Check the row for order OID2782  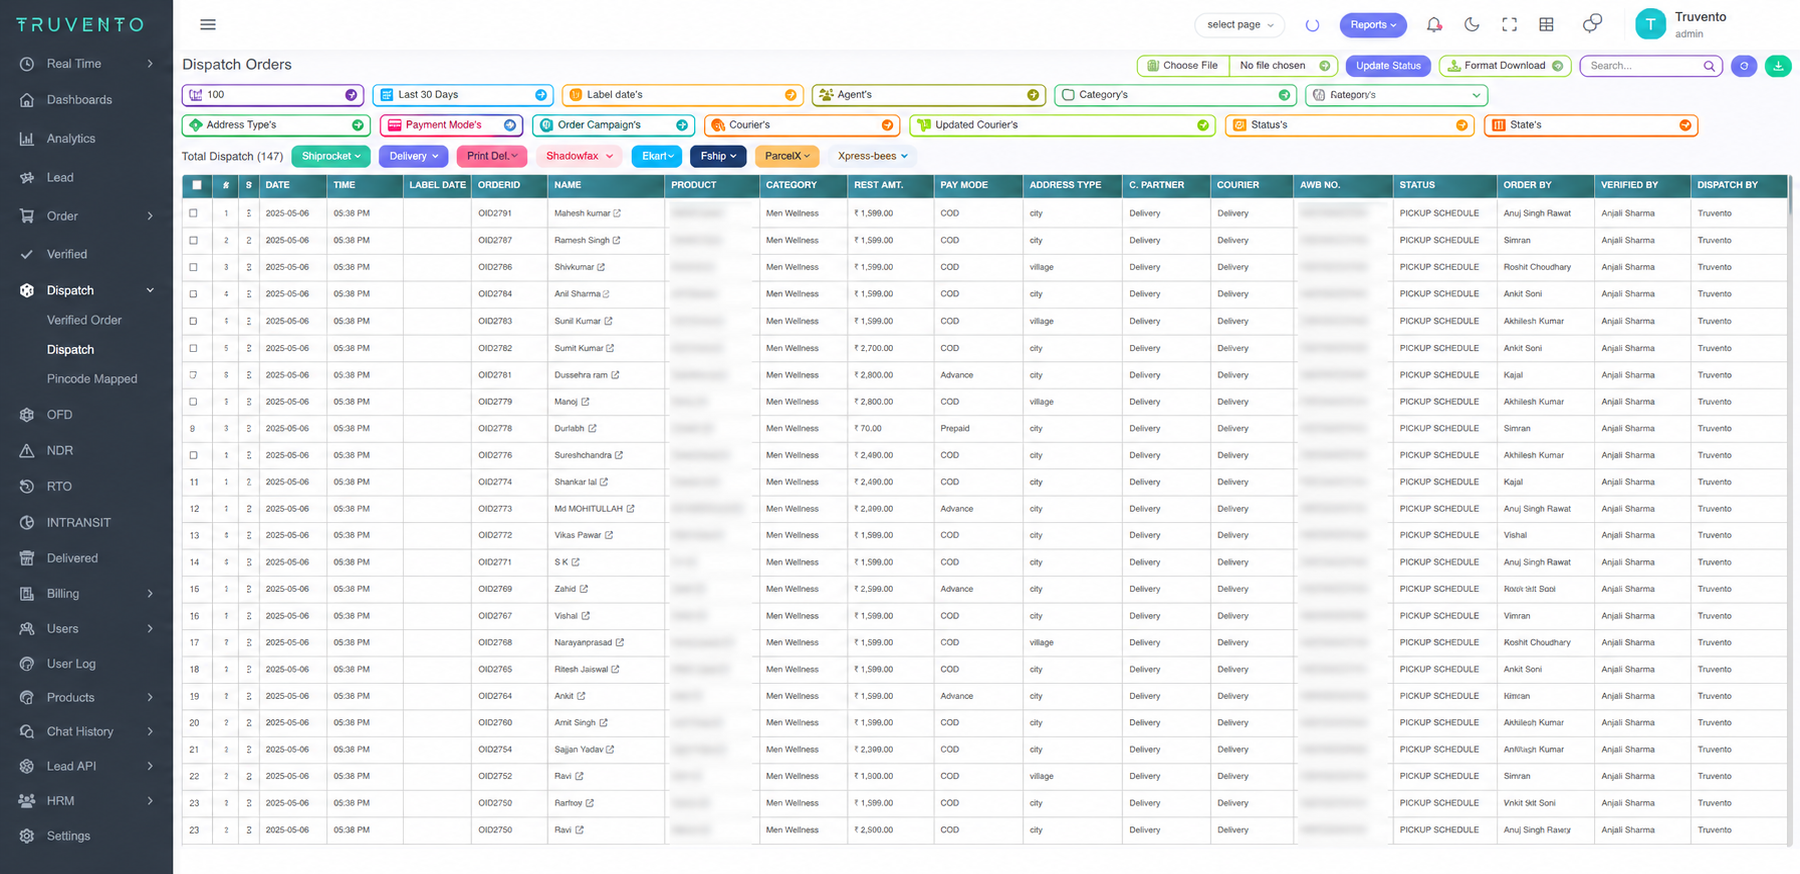[194, 349]
